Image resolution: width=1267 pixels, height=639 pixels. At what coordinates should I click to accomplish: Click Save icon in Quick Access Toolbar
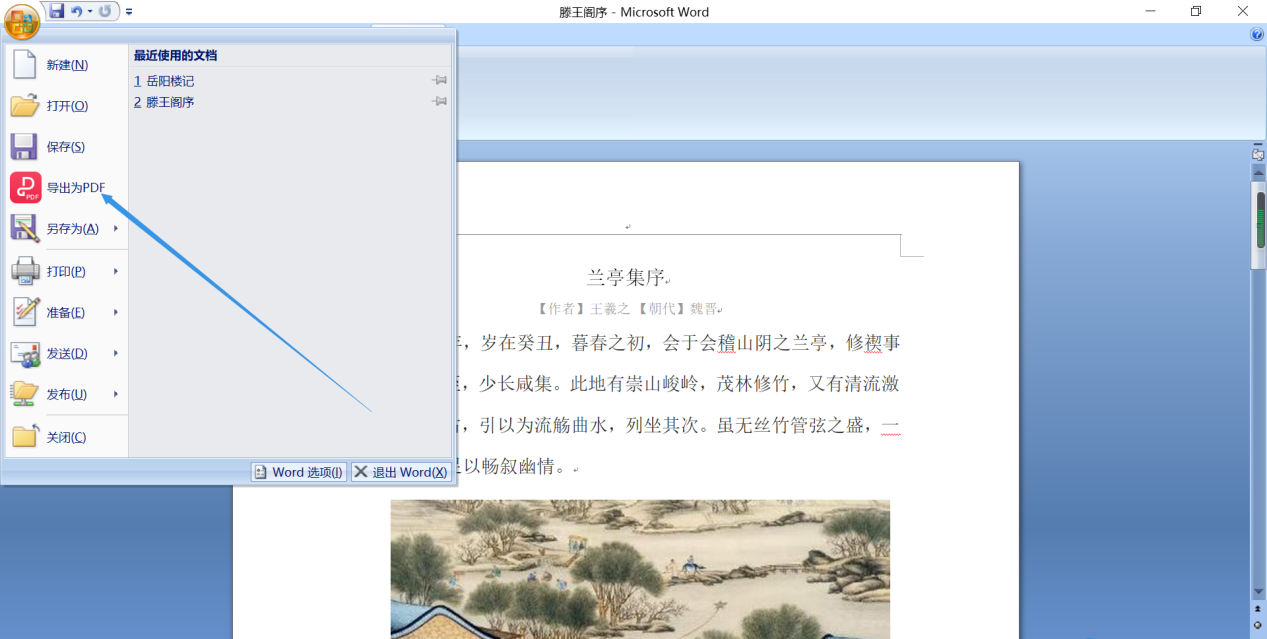[x=57, y=11]
